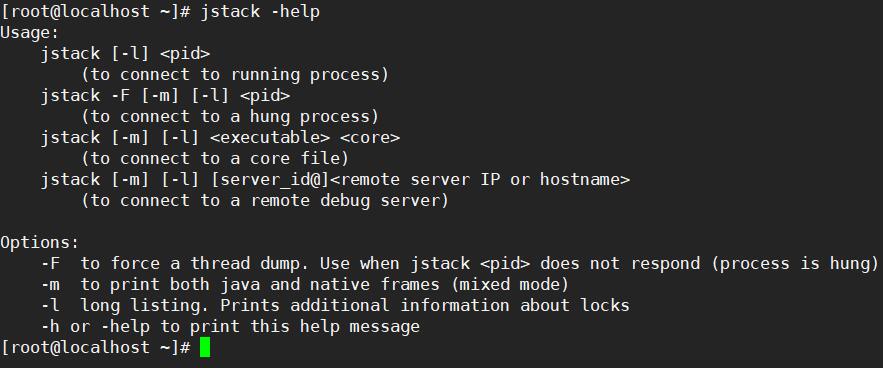Click the '<executable> <core>' usage line
This screenshot has width=883, height=368.
click(220, 138)
